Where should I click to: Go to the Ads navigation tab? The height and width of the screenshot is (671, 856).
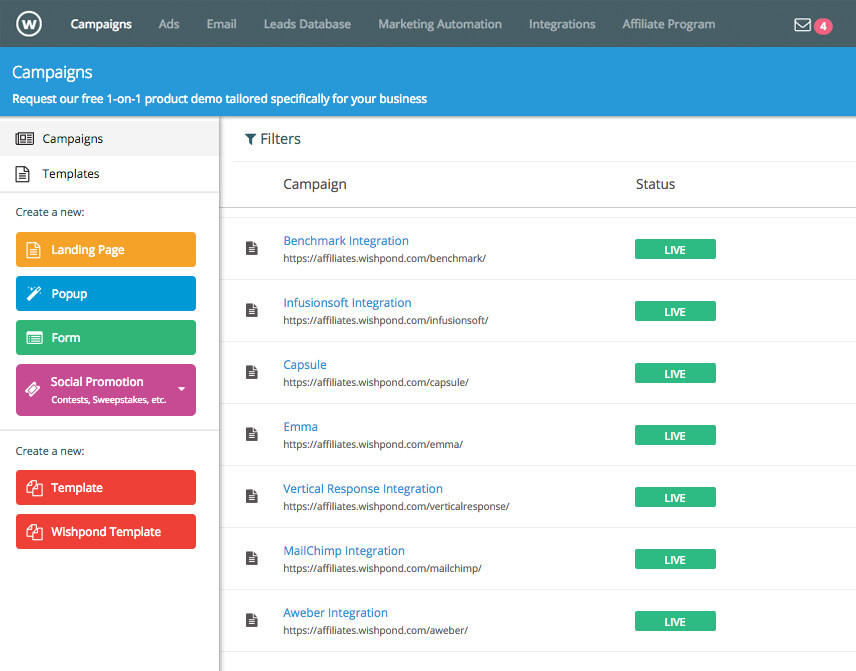click(x=169, y=24)
